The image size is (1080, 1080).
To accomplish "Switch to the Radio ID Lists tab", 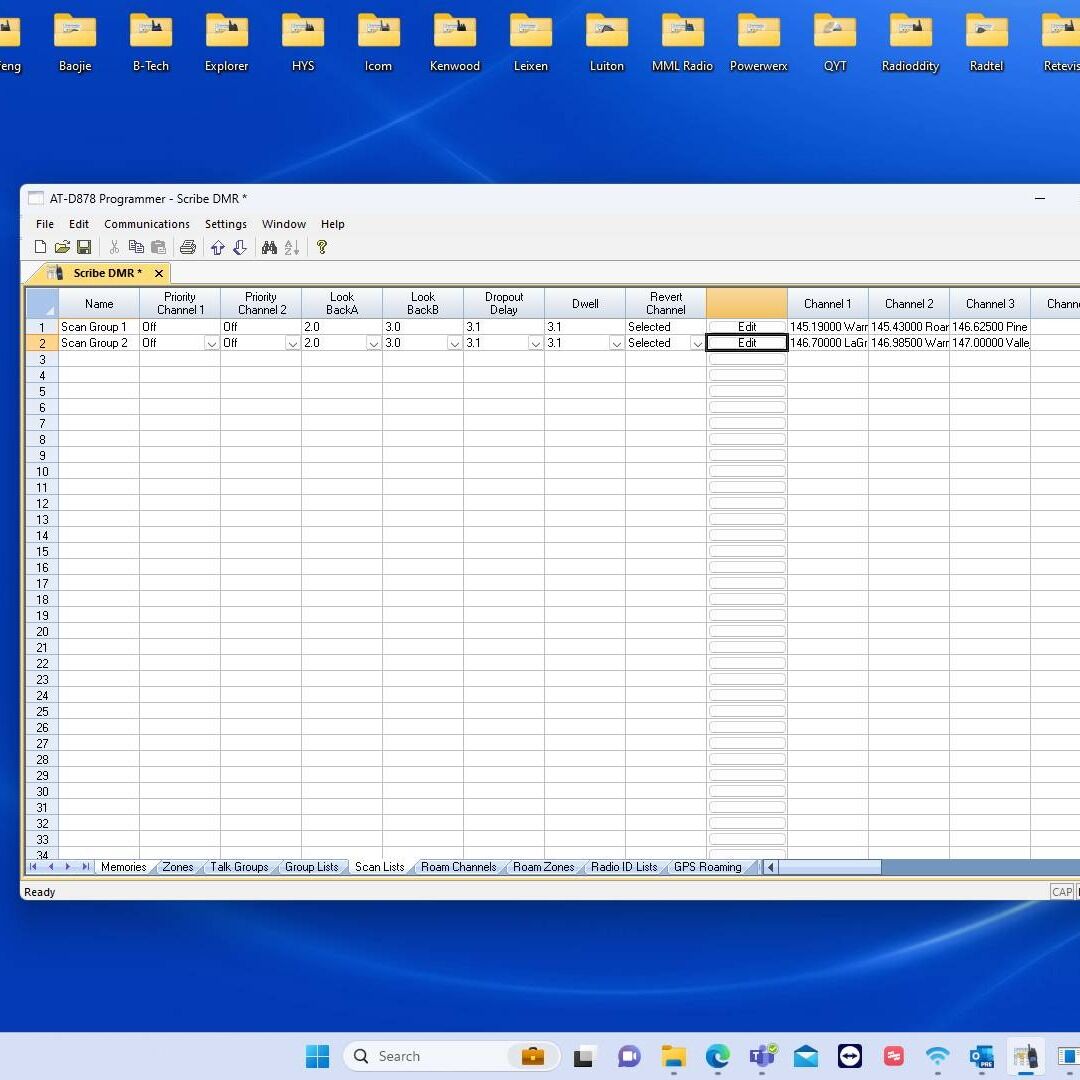I will 624,867.
